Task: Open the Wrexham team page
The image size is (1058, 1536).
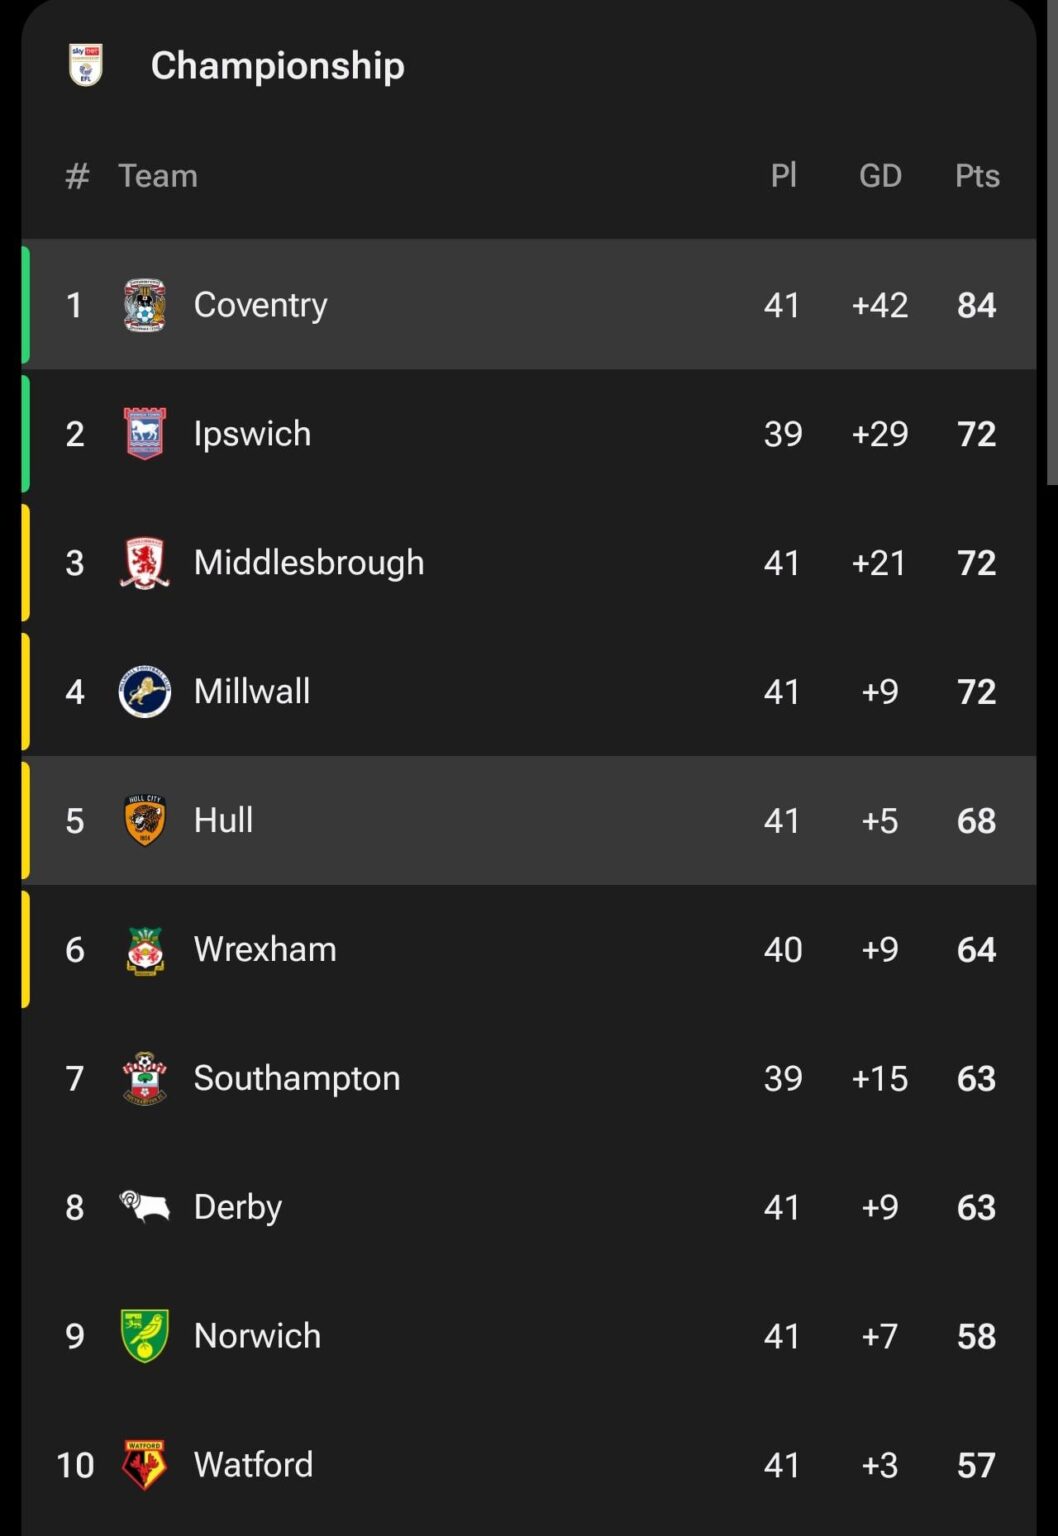Action: click(264, 949)
